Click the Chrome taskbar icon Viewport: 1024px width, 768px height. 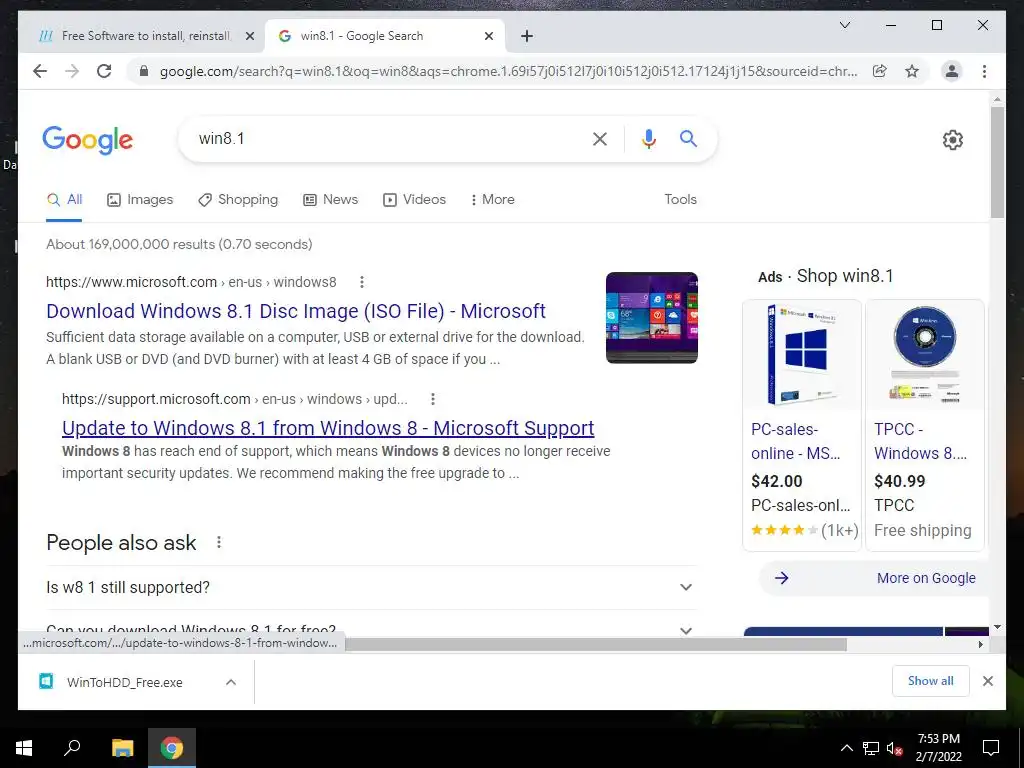(172, 748)
